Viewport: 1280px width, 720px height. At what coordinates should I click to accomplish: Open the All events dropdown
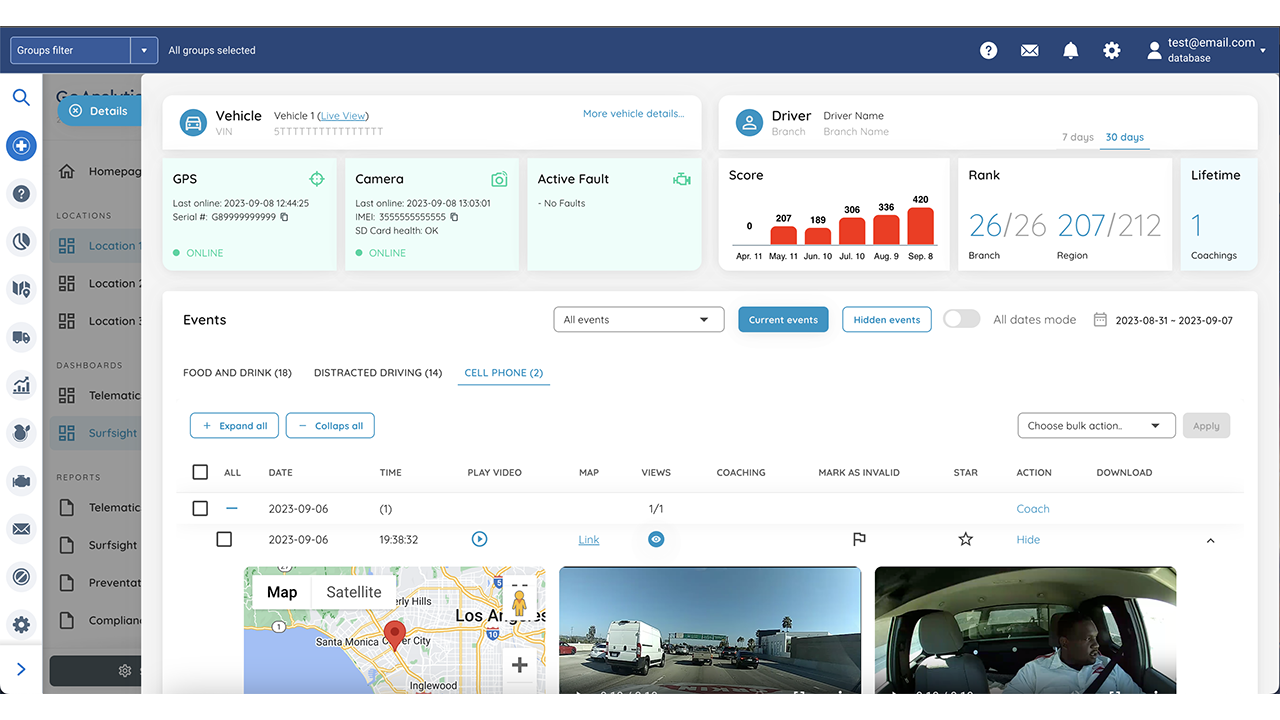[638, 318]
